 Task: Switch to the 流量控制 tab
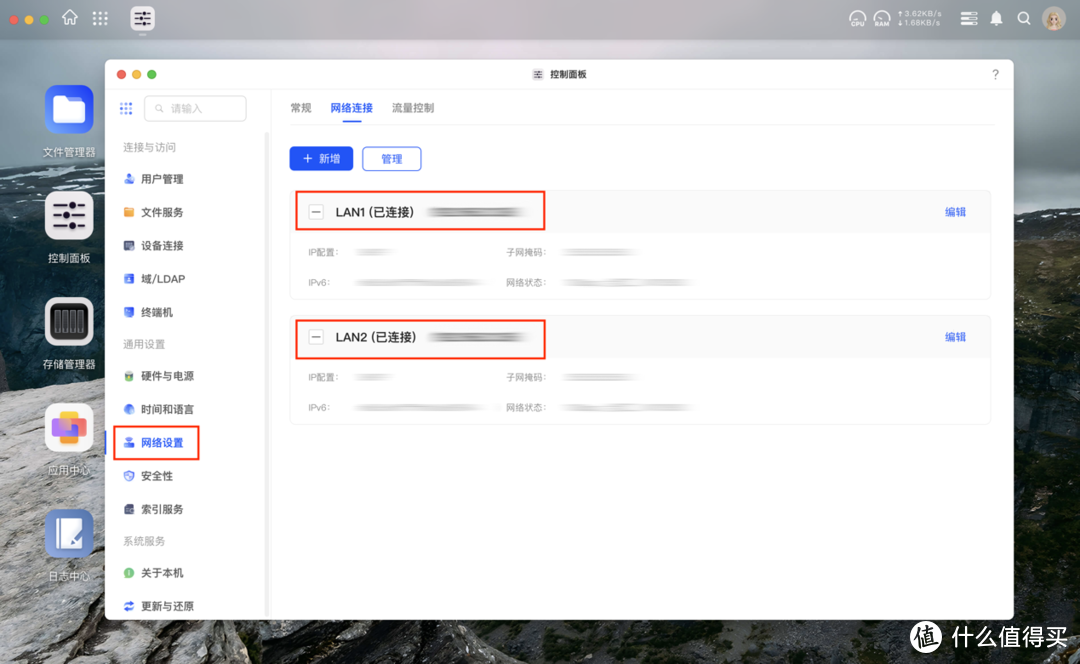pyautogui.click(x=413, y=108)
